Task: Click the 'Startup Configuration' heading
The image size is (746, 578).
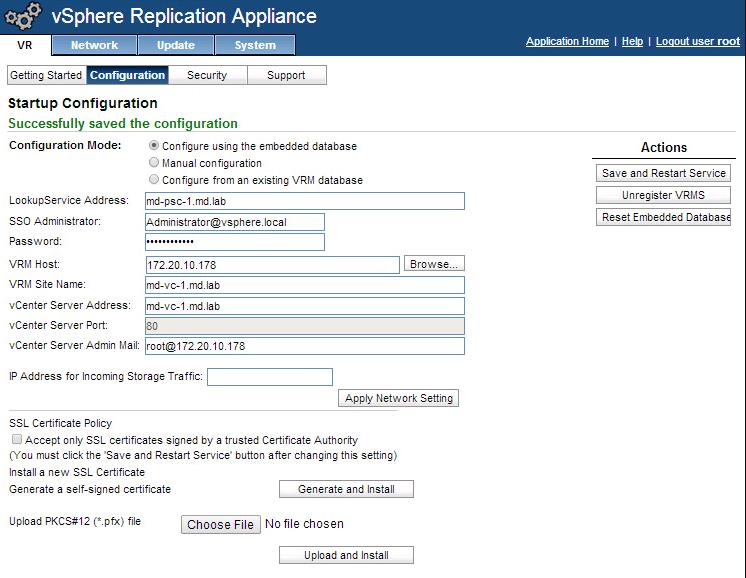Action: coord(83,103)
